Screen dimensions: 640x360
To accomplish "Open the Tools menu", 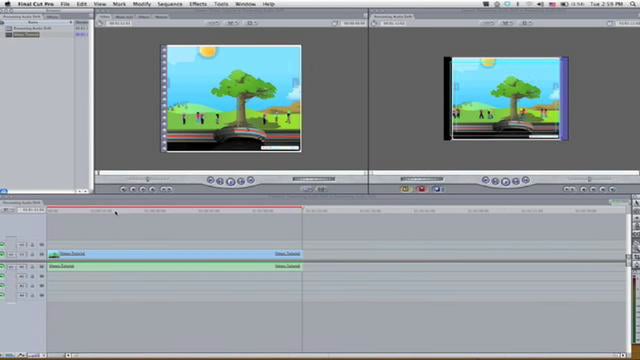I will pos(221,4).
